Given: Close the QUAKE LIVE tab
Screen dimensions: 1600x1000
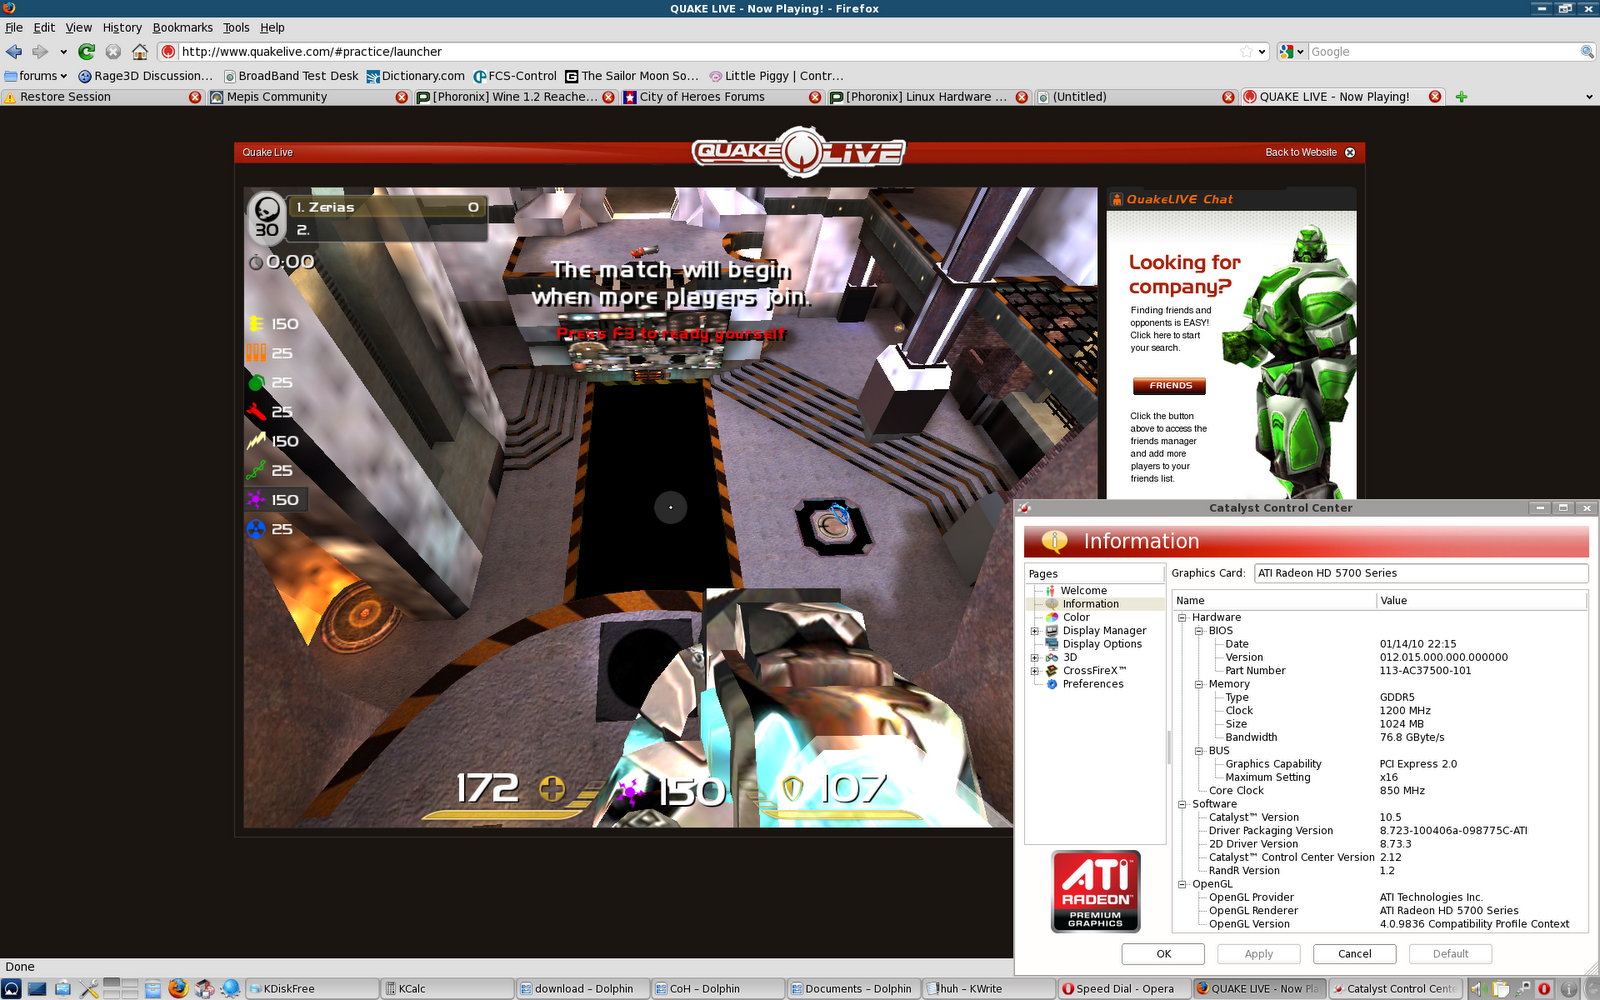Looking at the screenshot, I should pos(1435,97).
